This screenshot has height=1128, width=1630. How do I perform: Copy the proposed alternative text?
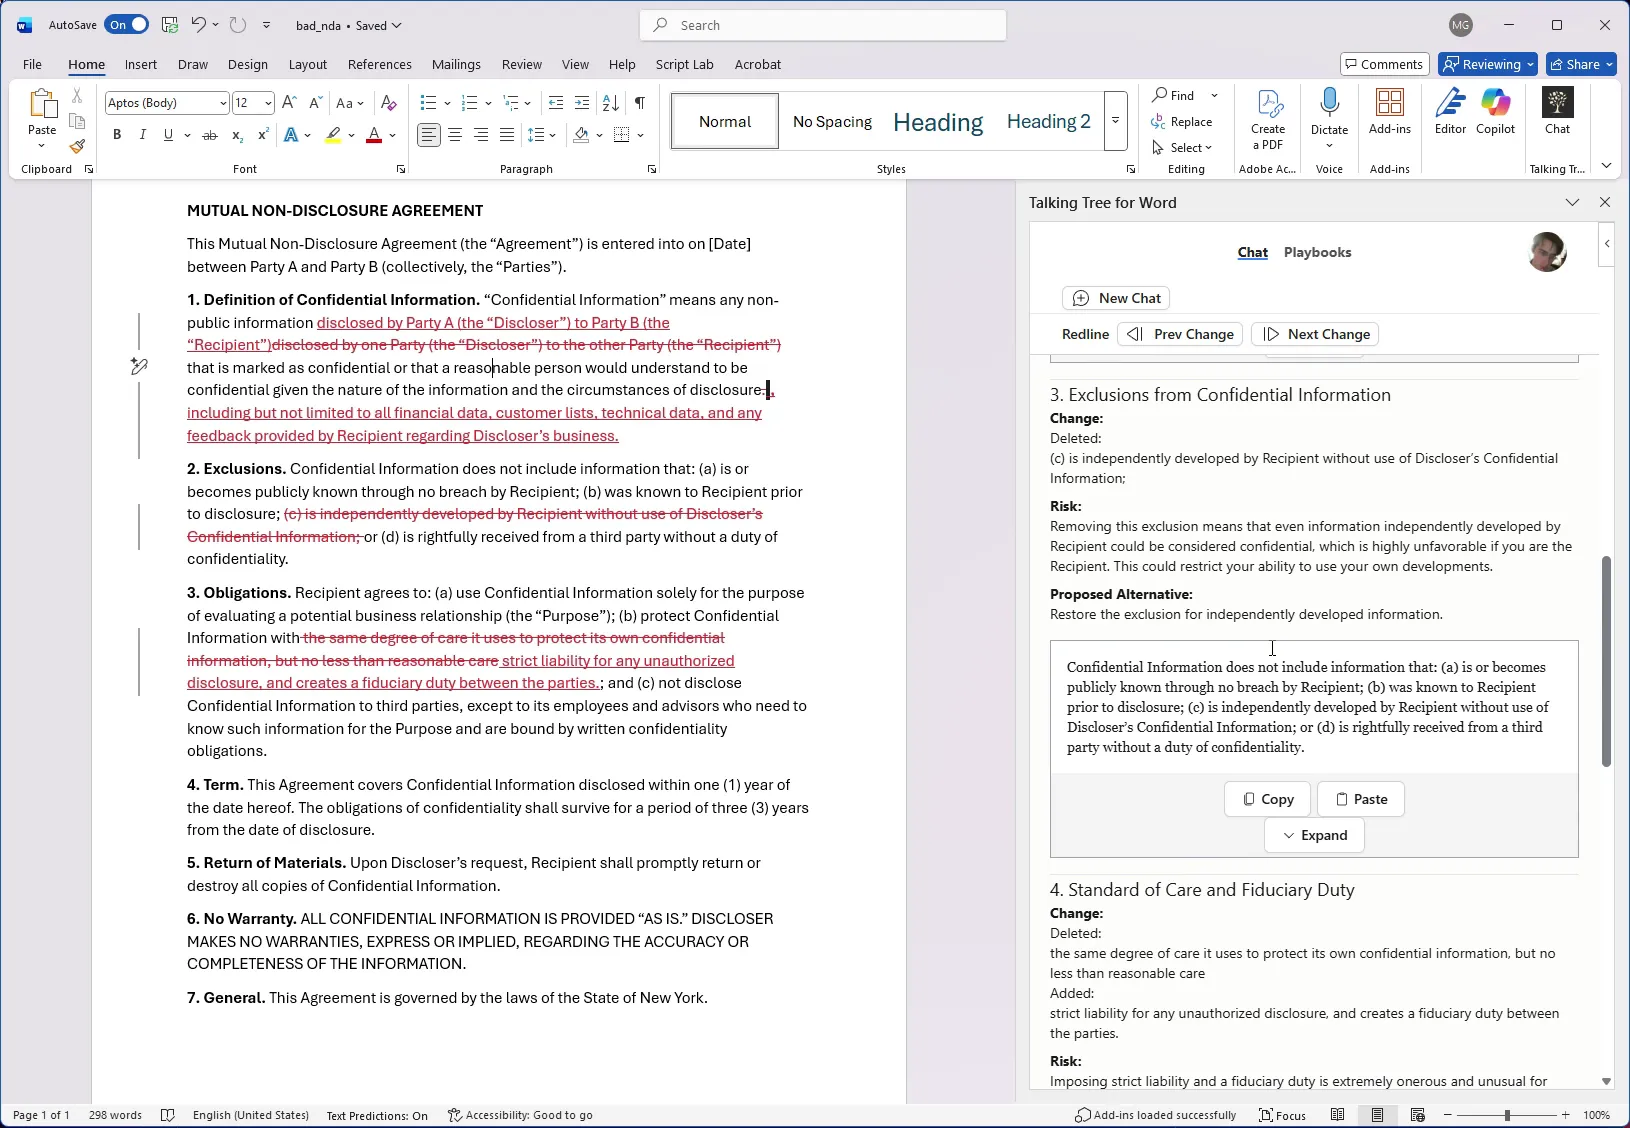pos(1267,799)
